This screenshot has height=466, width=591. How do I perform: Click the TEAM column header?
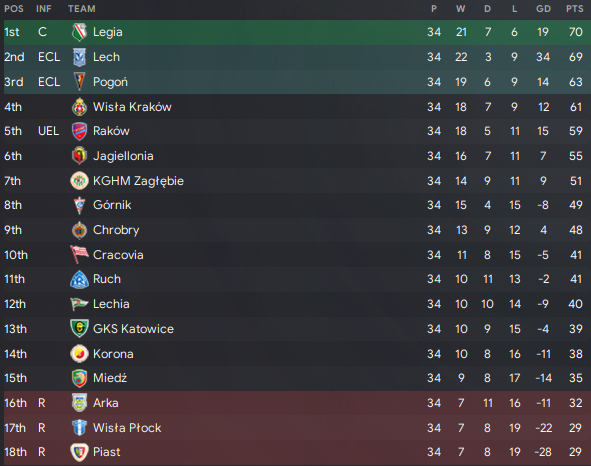pos(82,9)
